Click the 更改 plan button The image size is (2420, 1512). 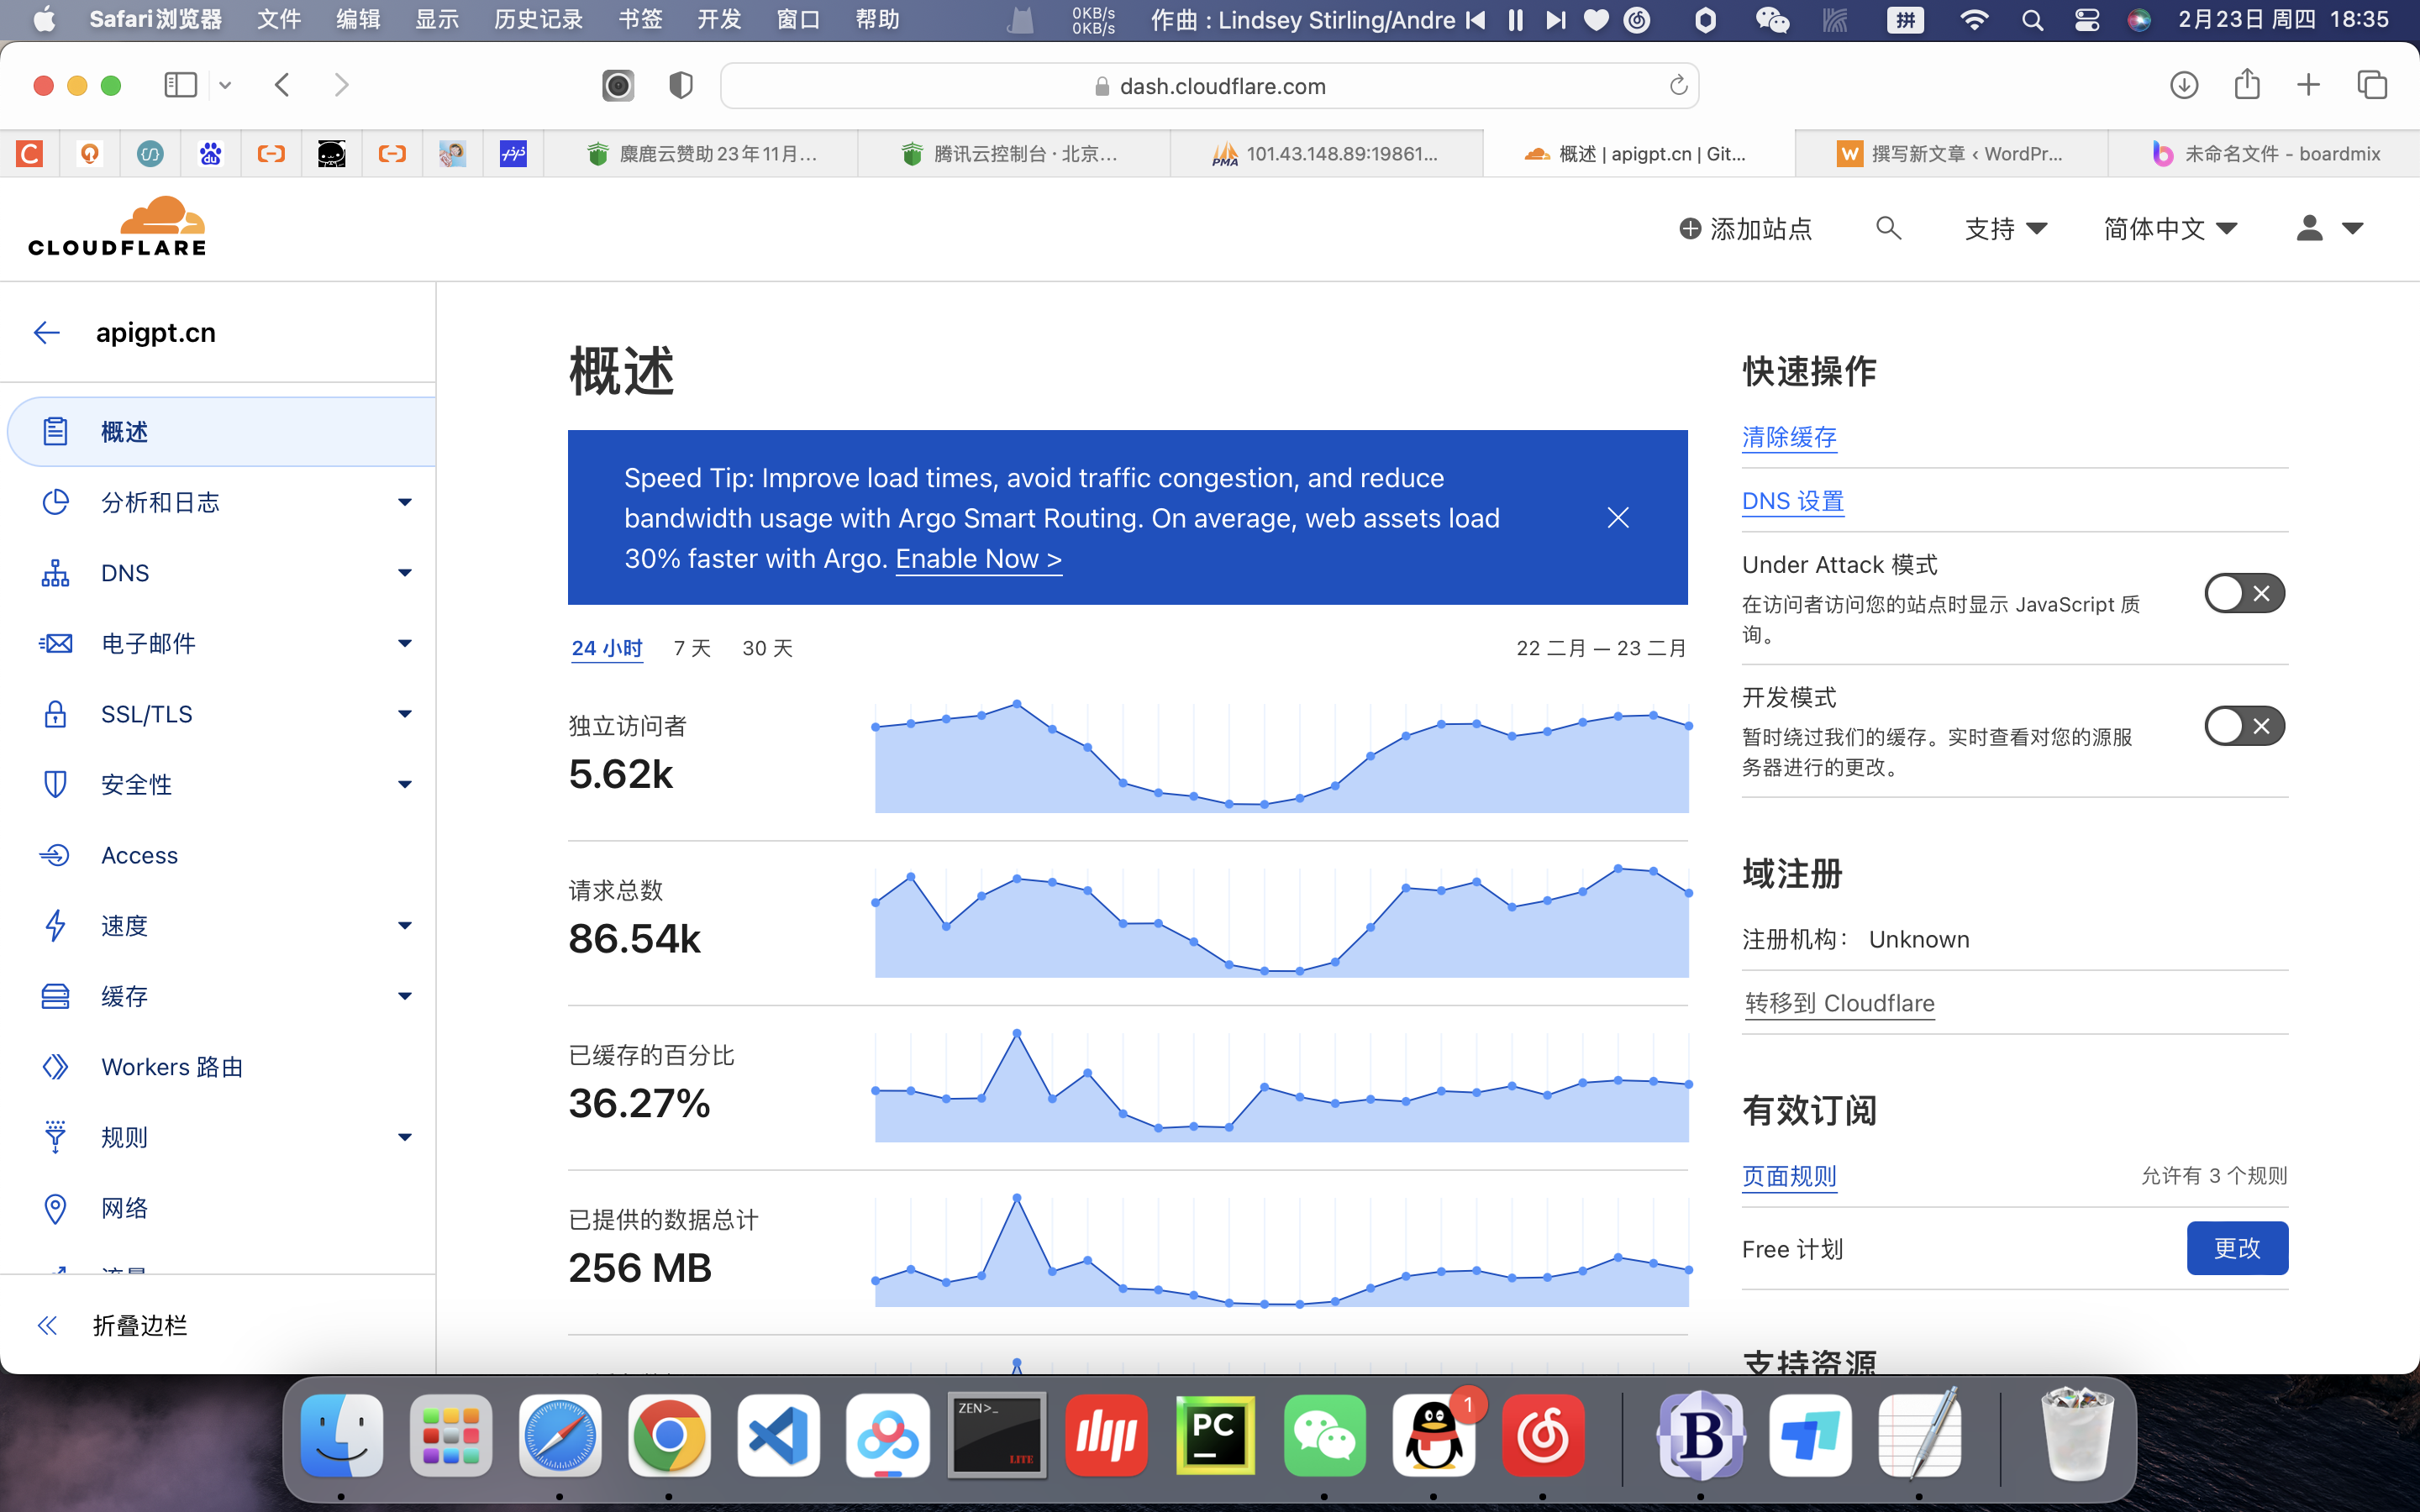pos(2237,1248)
